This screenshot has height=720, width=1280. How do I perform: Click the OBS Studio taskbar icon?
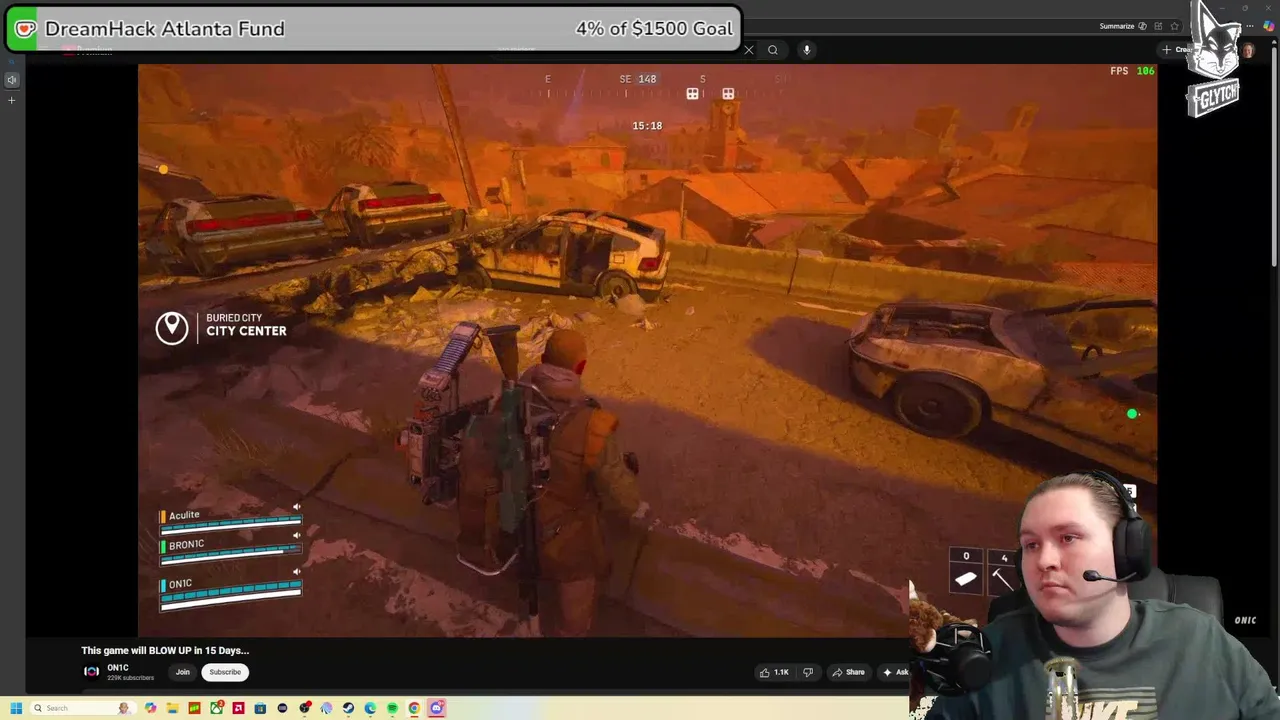click(x=304, y=708)
